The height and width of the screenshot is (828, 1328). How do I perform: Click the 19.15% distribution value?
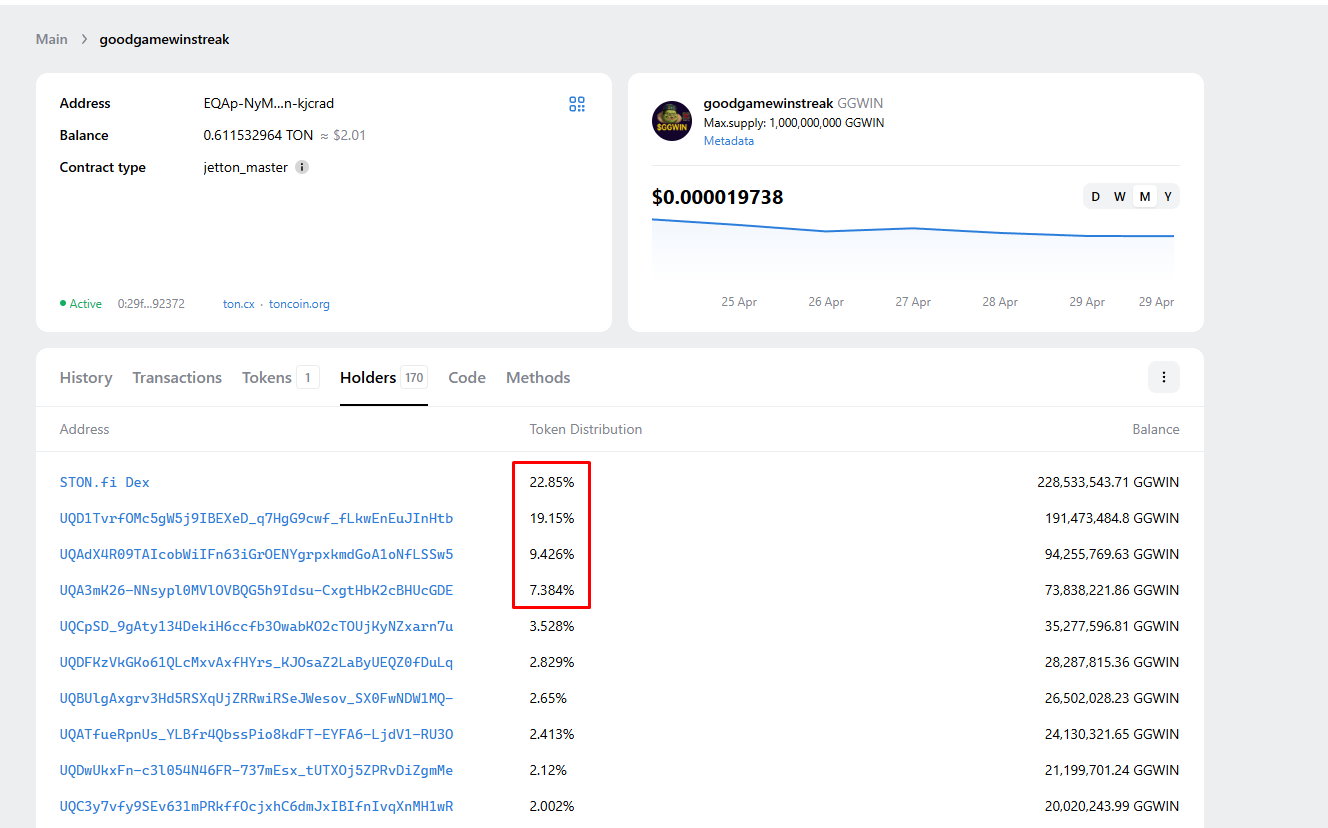point(552,518)
